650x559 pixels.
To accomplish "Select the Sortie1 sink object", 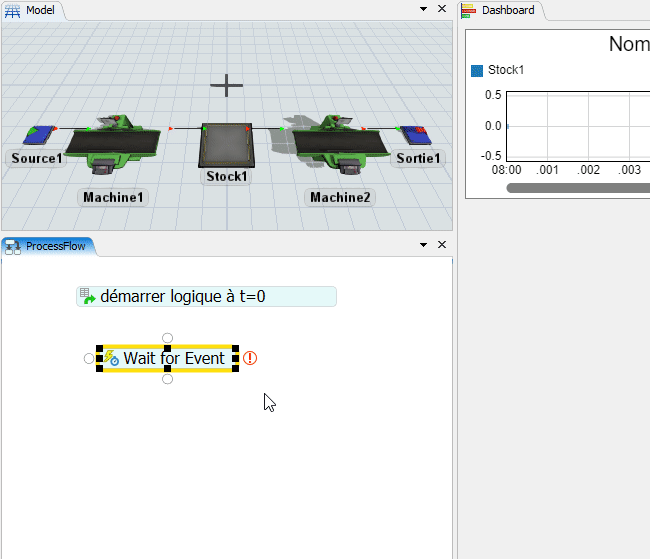I will (x=414, y=135).
